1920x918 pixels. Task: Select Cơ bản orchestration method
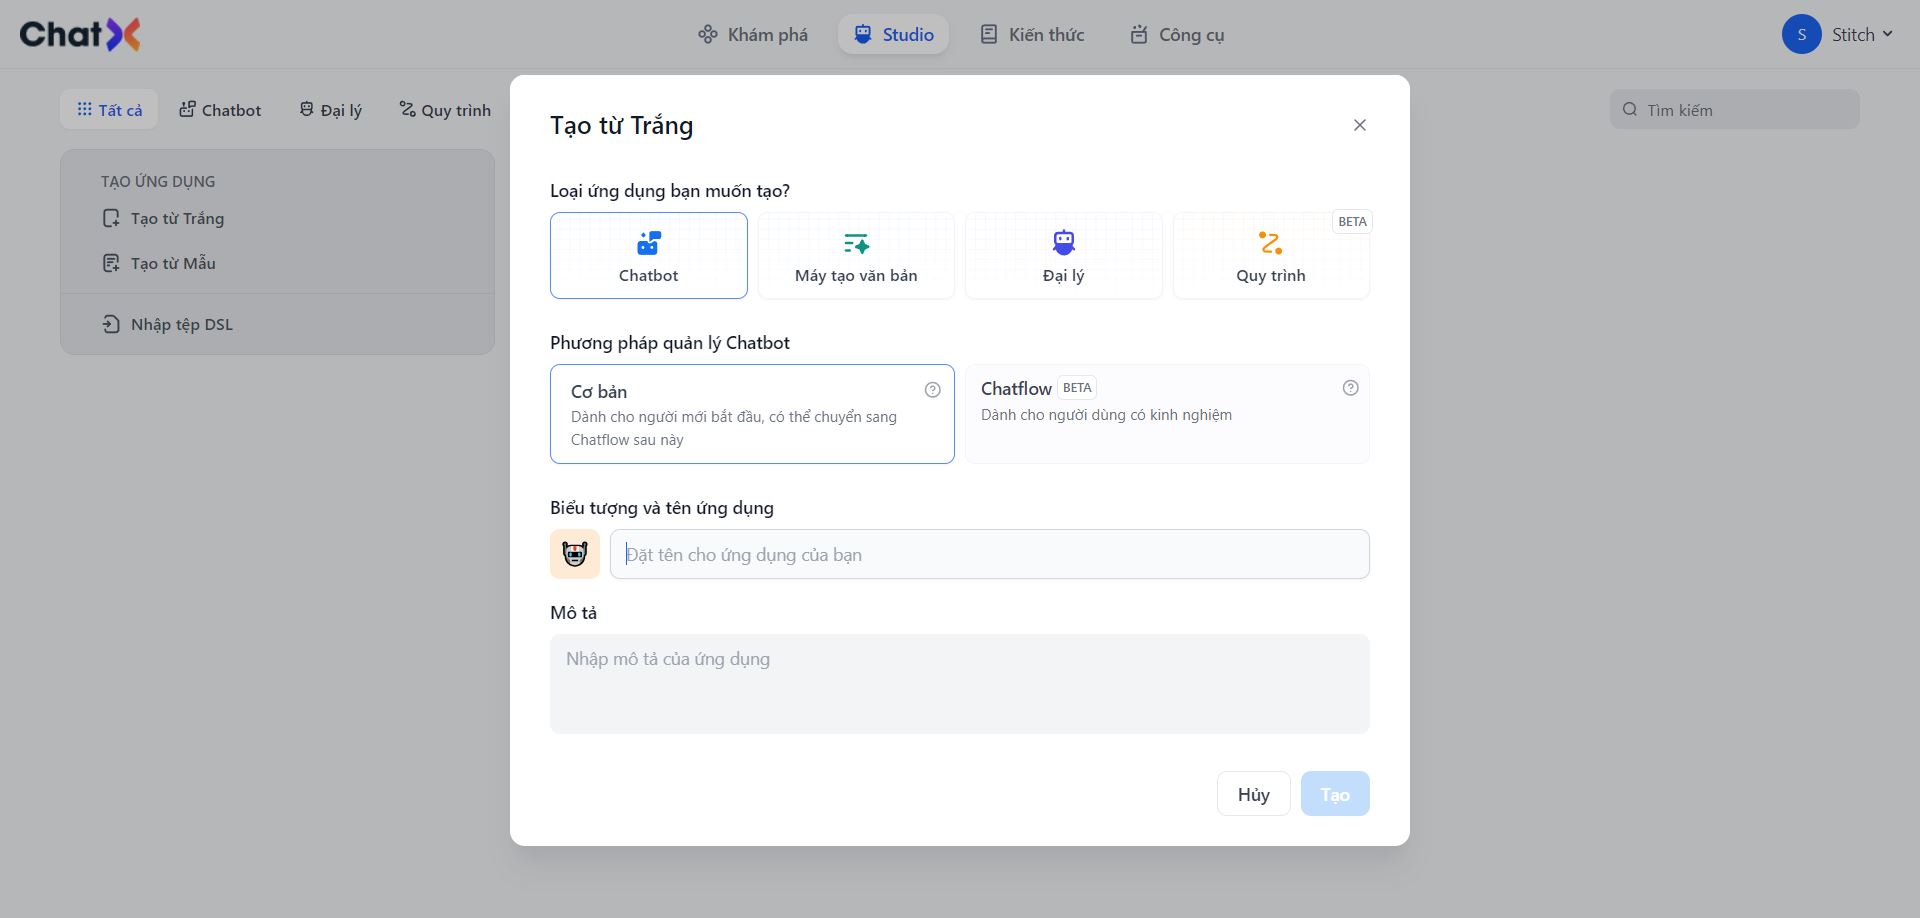point(752,414)
